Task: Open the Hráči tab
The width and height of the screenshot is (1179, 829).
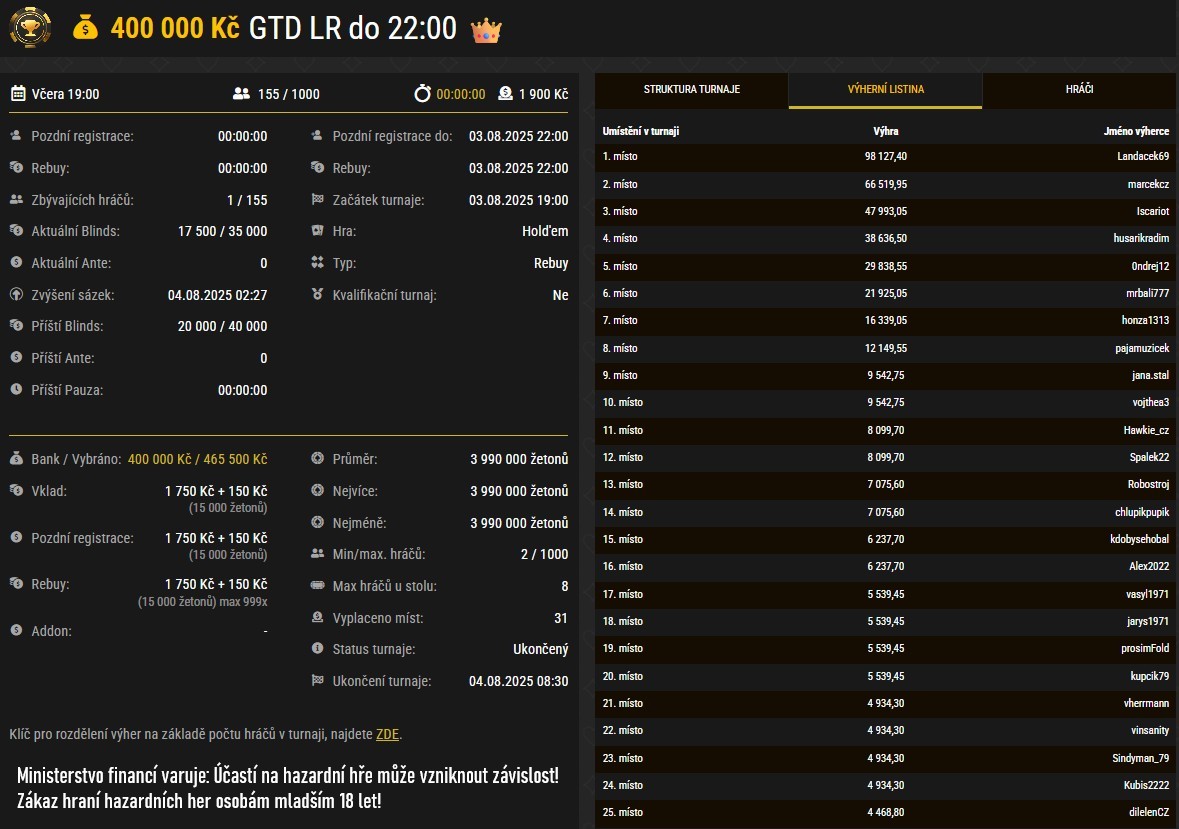Action: pos(1079,90)
